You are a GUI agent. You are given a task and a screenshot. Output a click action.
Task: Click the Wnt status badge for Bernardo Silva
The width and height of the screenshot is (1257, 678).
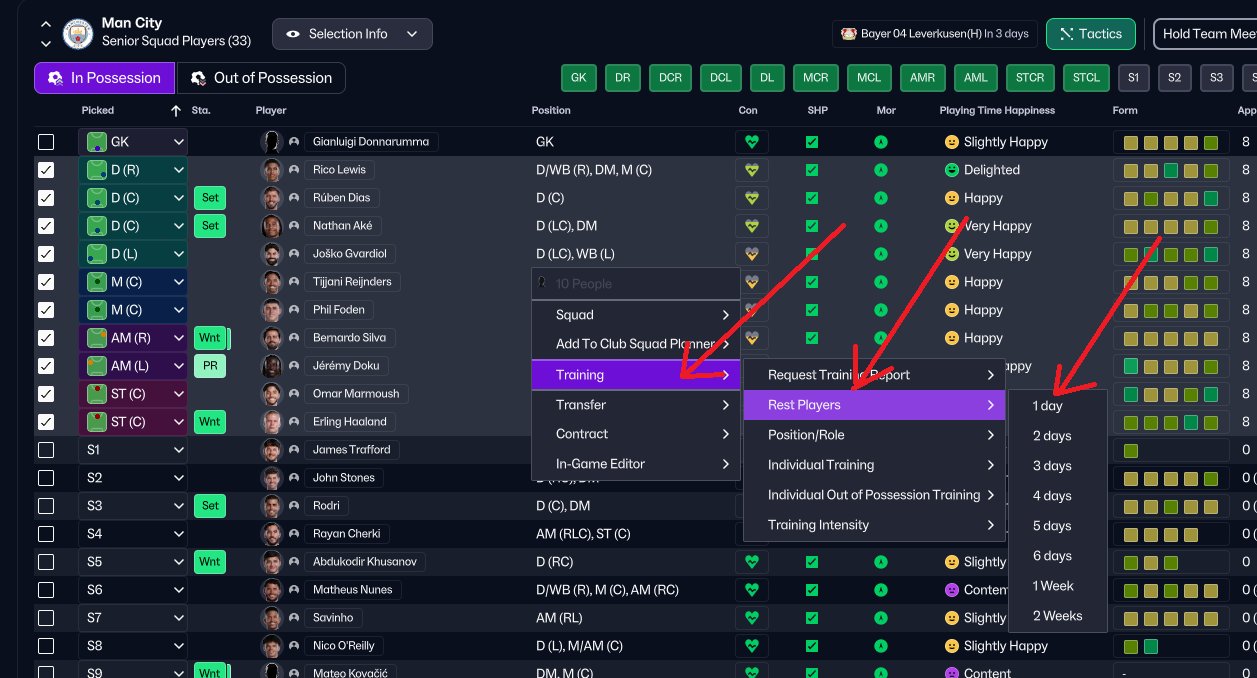211,338
